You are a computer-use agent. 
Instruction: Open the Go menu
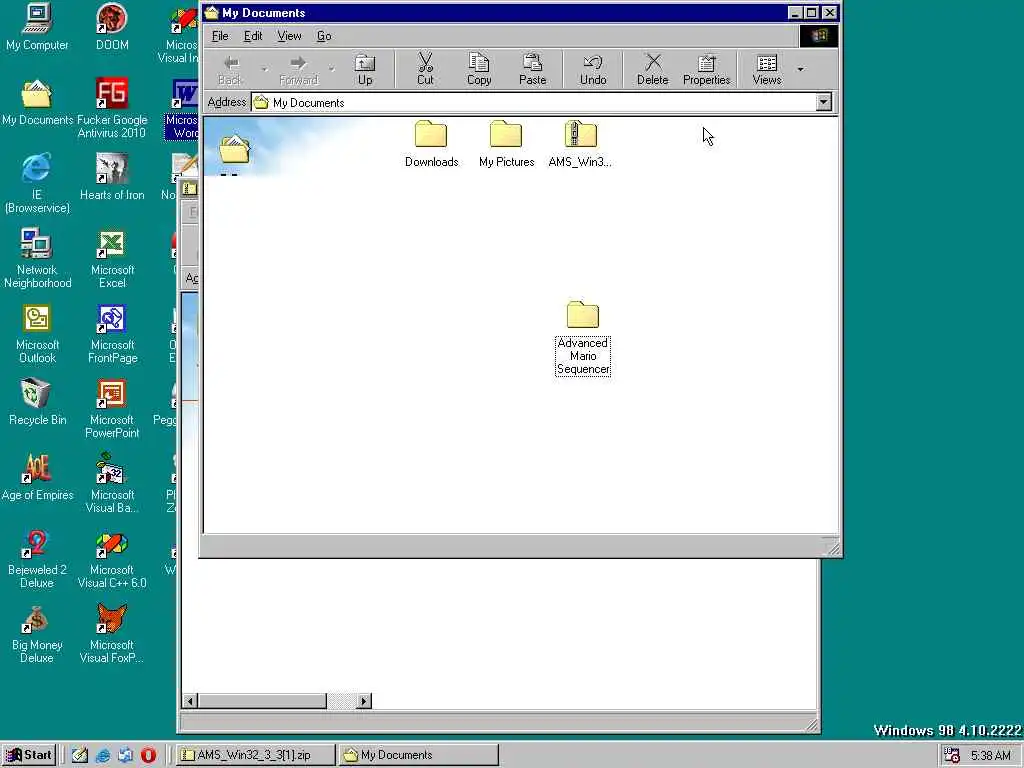(x=324, y=36)
